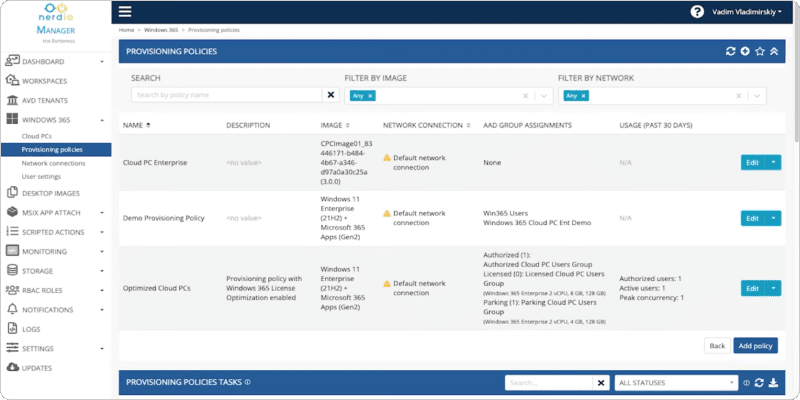The height and width of the screenshot is (400, 800).
Task: Click the Add policy button
Action: [755, 345]
